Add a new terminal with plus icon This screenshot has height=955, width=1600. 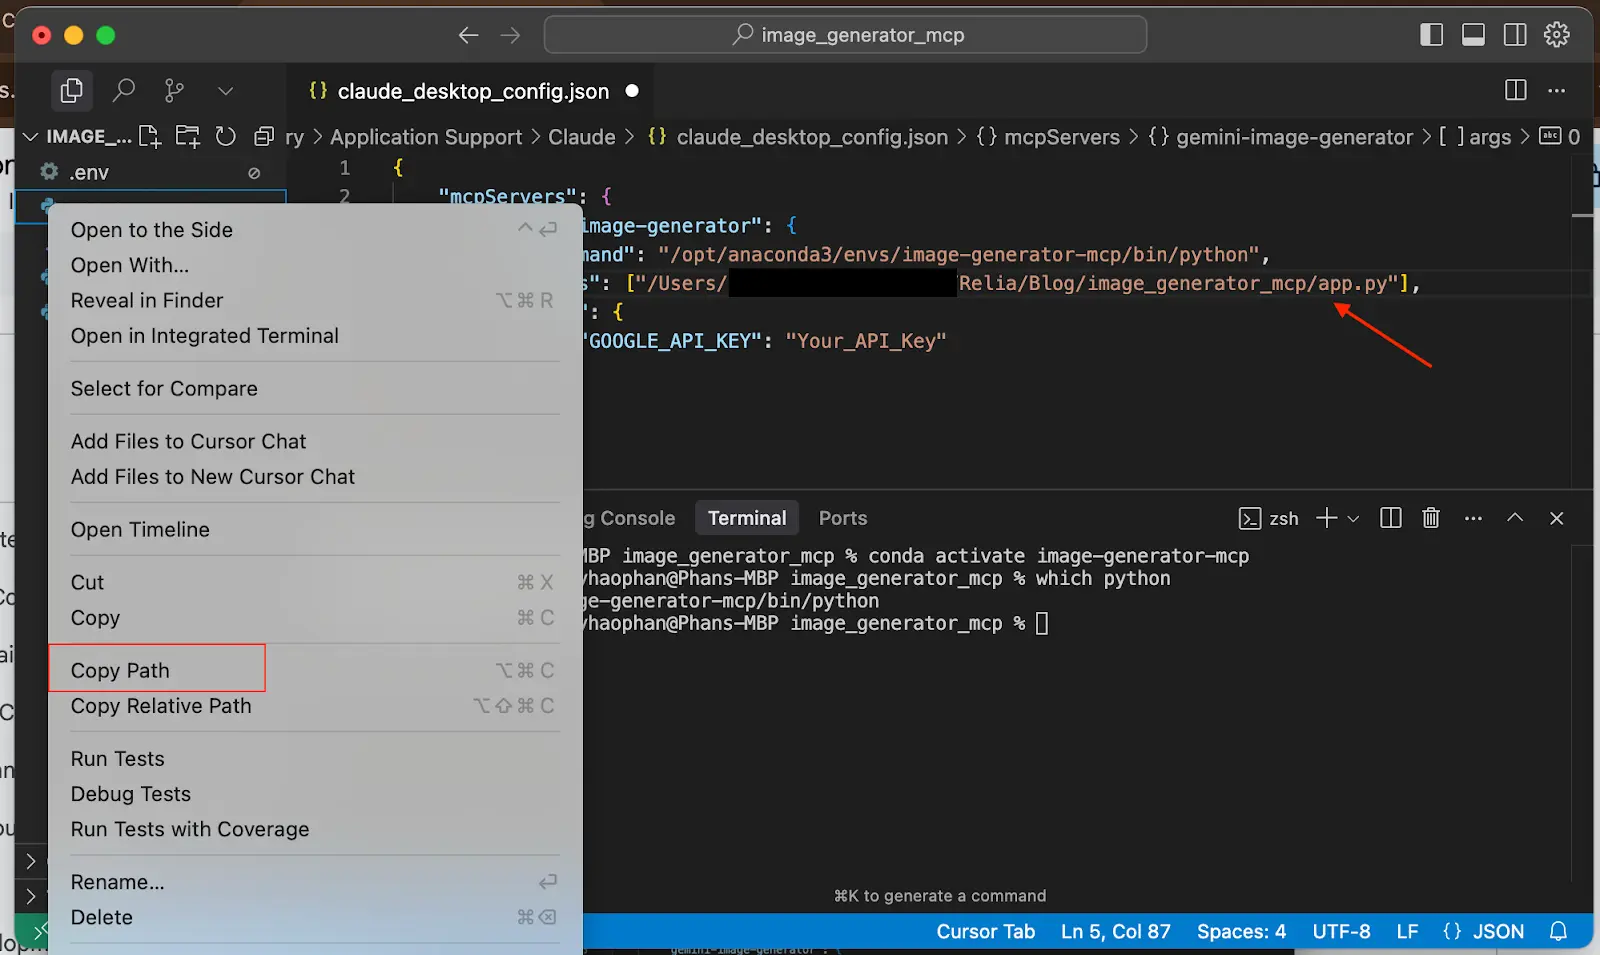1326,518
